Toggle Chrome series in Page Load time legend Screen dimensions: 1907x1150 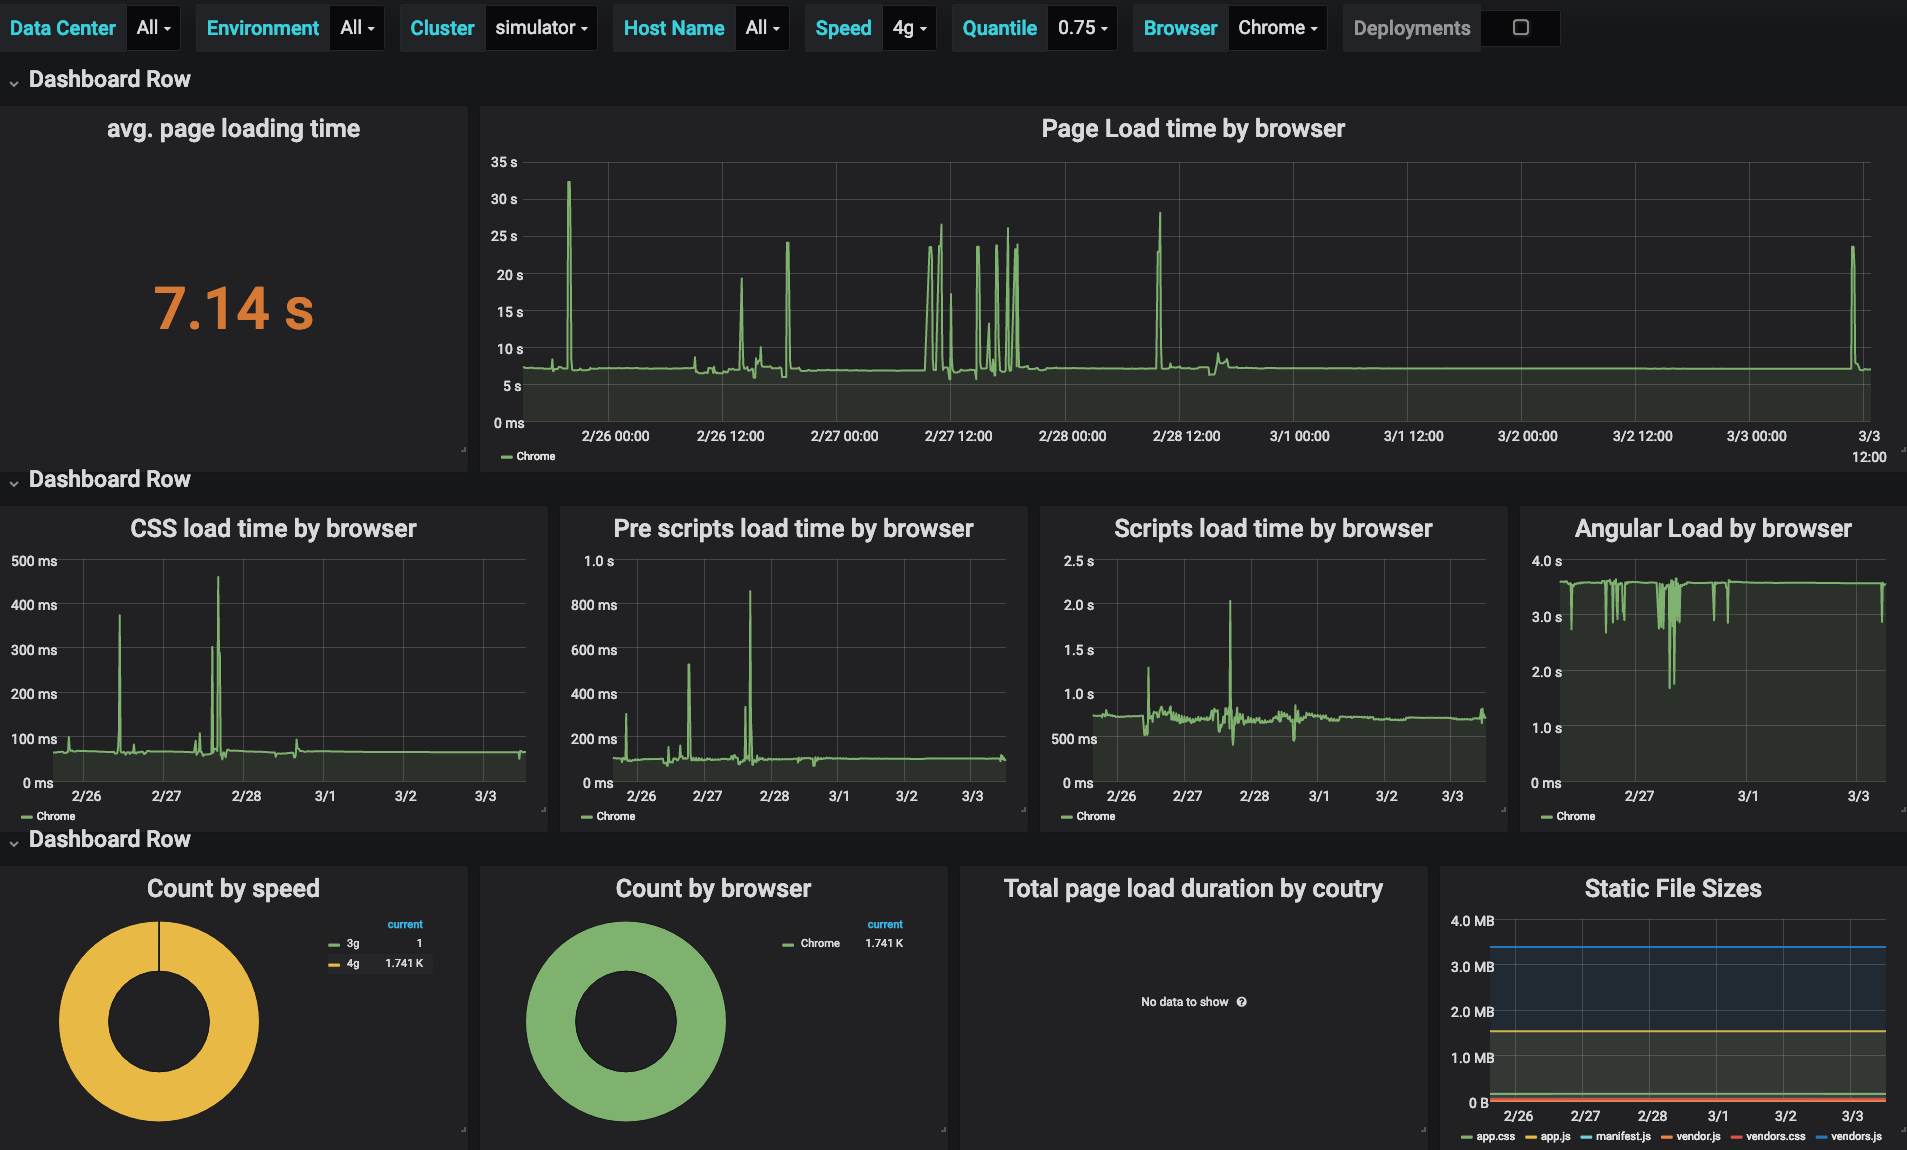click(535, 457)
